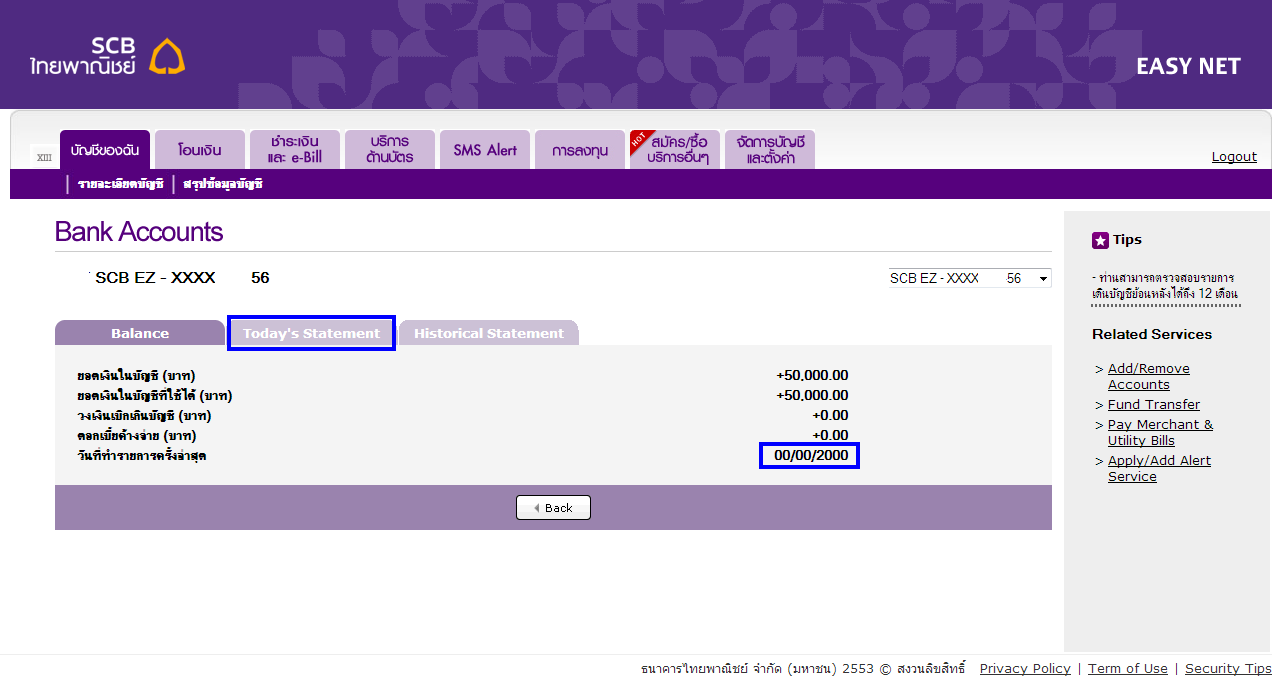Select the สรุปข้อมูลบัญชี submenu item
This screenshot has width=1280, height=697.
coord(223,184)
